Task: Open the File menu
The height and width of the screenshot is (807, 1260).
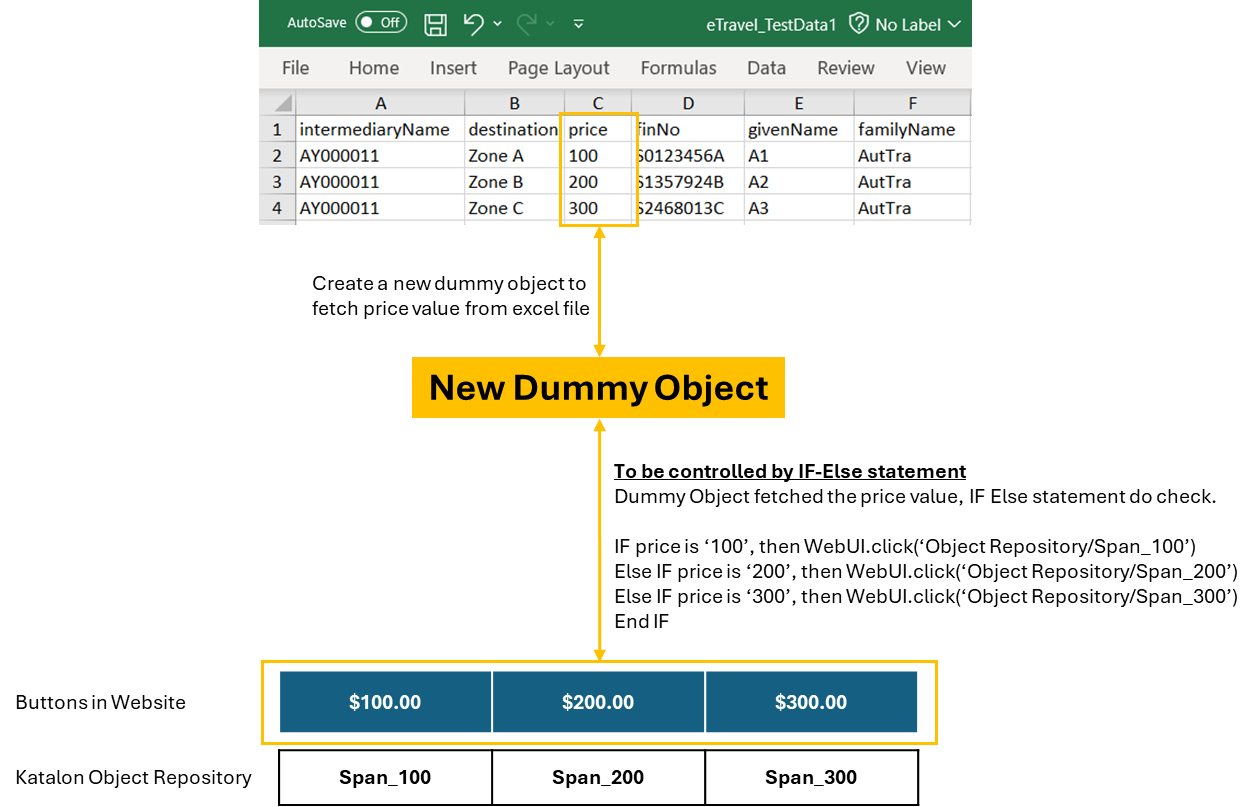Action: (295, 68)
